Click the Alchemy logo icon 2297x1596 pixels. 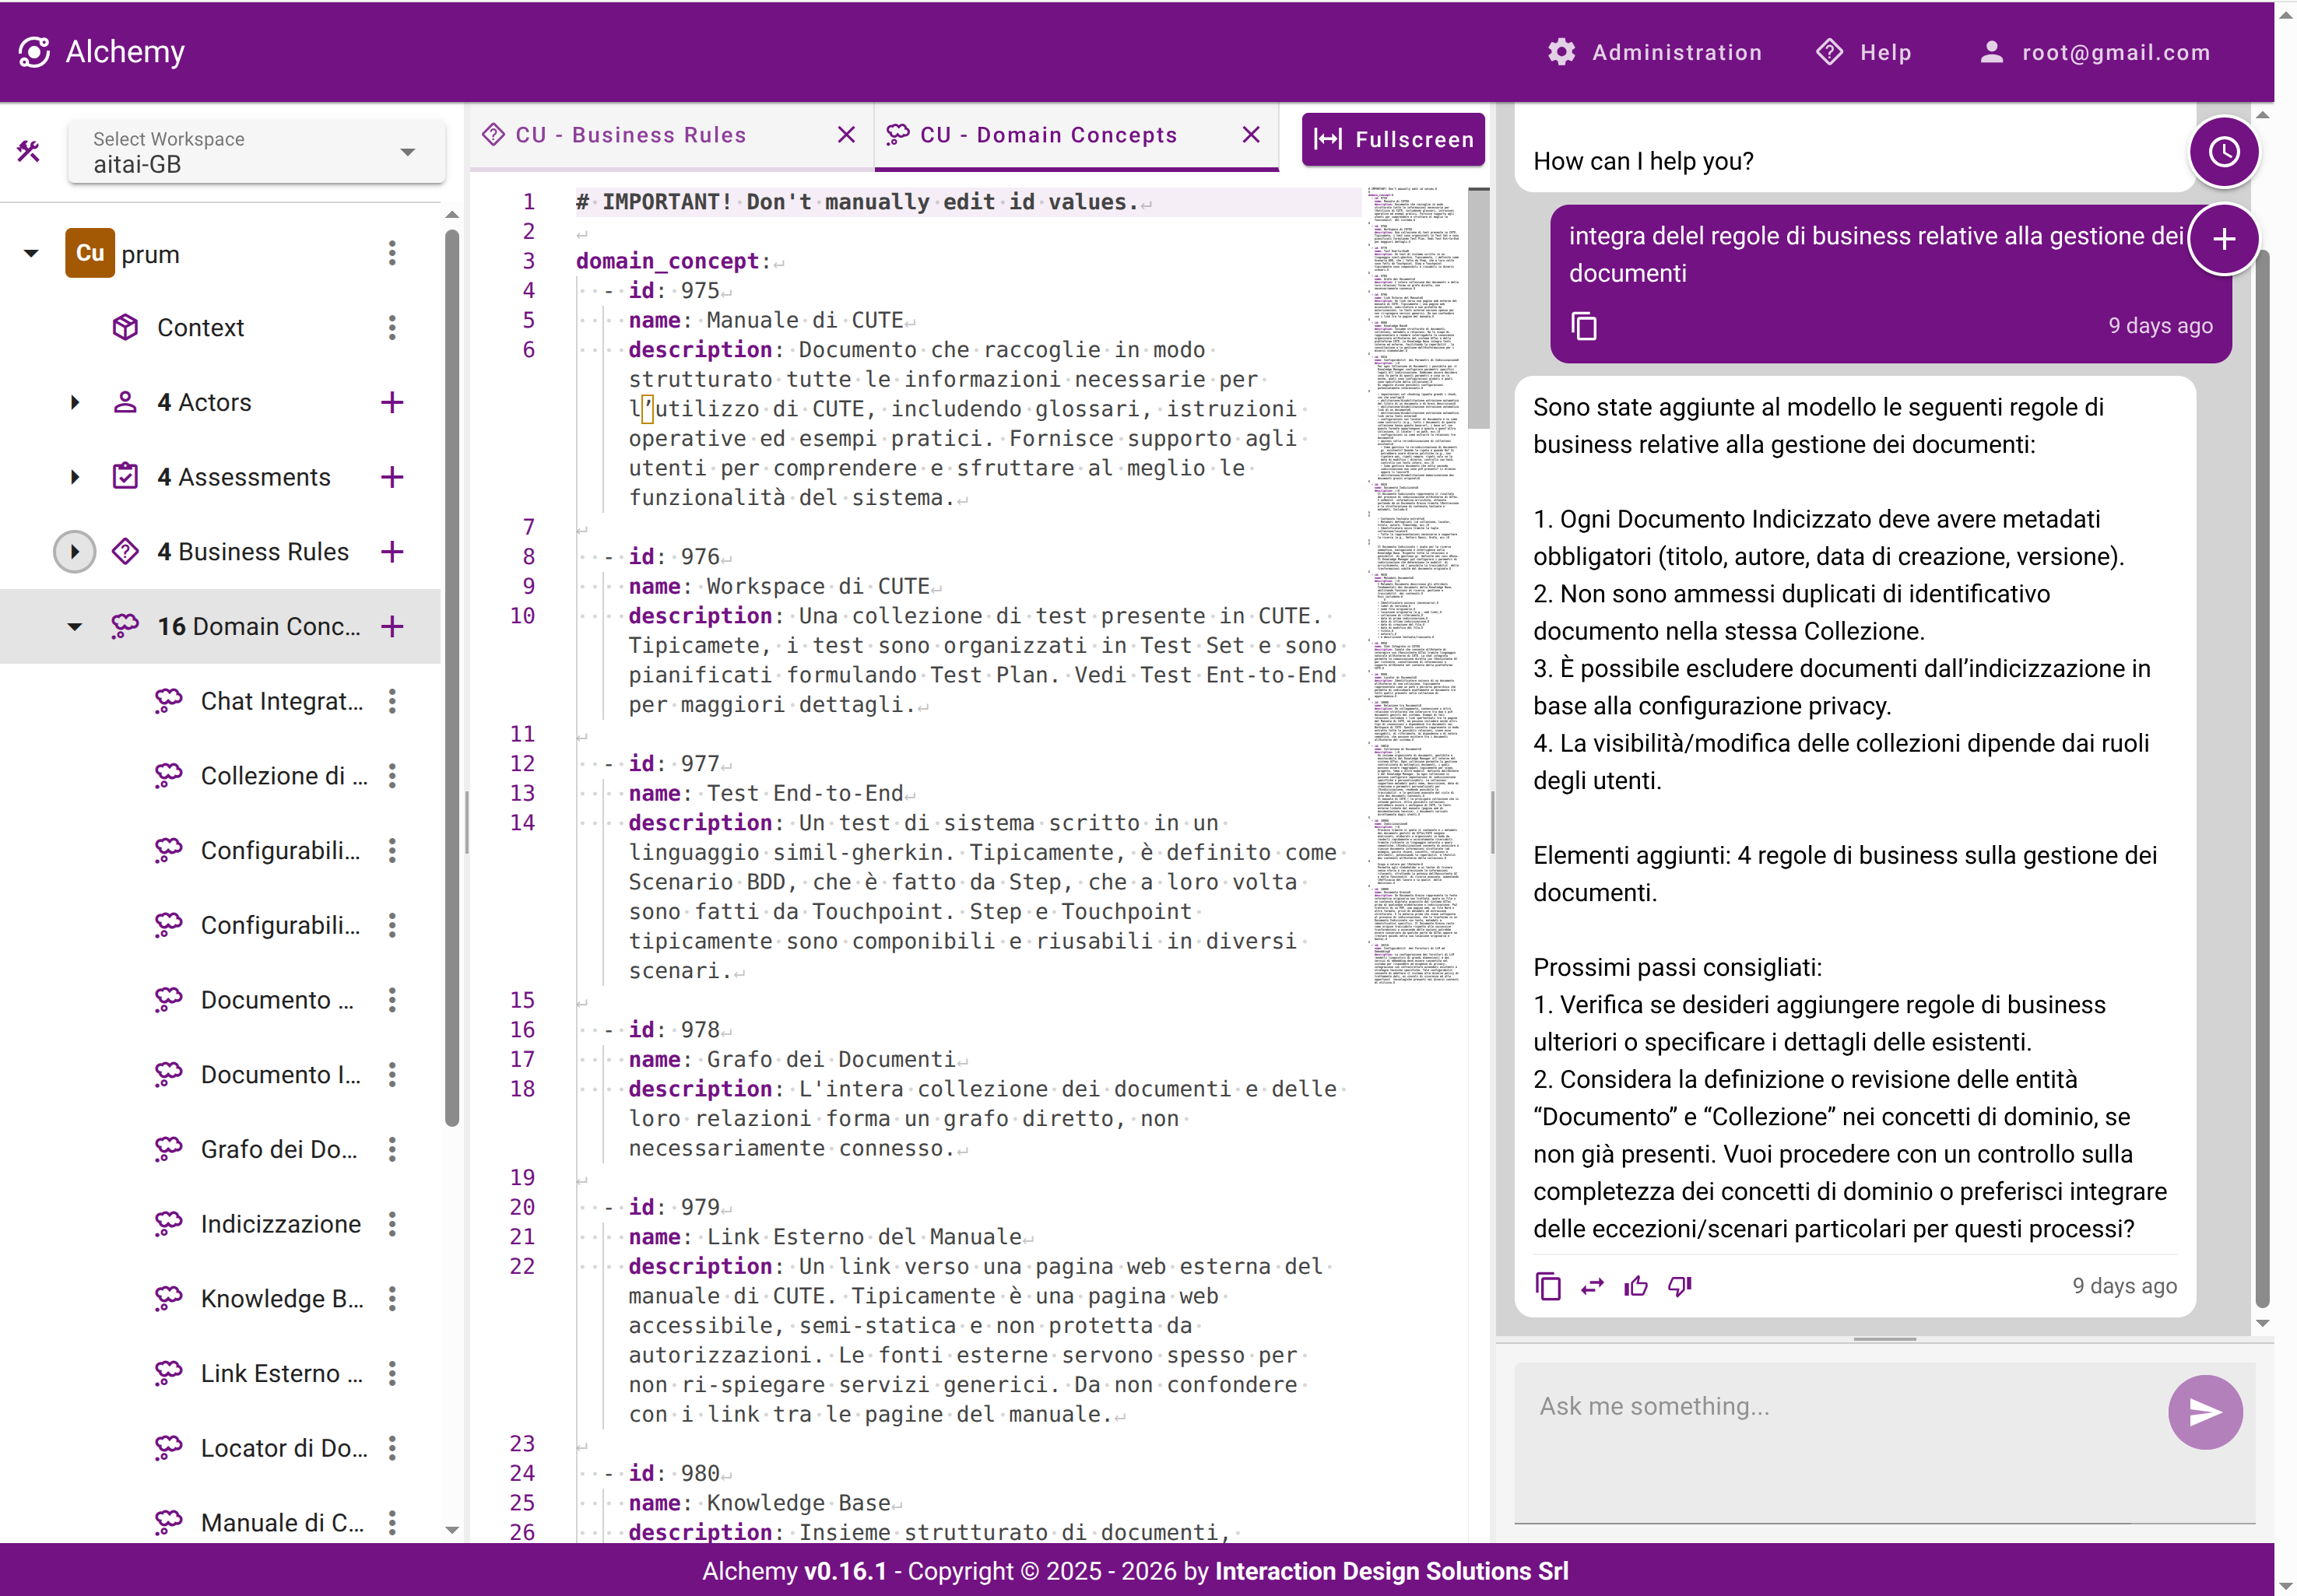34,52
